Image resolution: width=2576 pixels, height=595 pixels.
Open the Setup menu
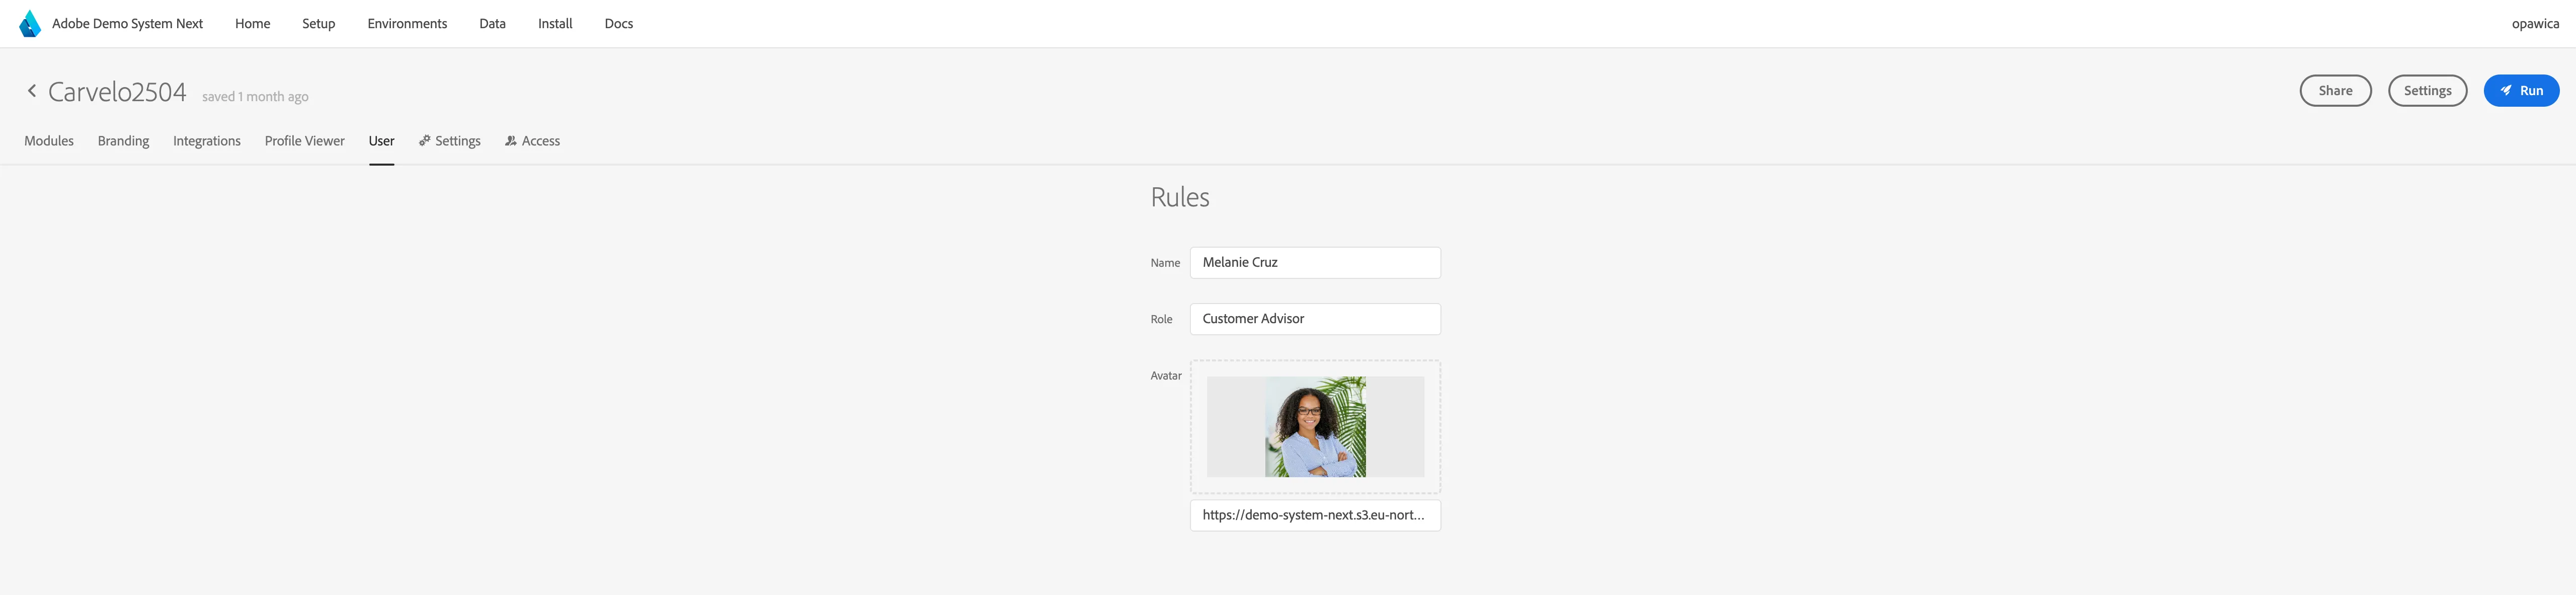tap(318, 24)
